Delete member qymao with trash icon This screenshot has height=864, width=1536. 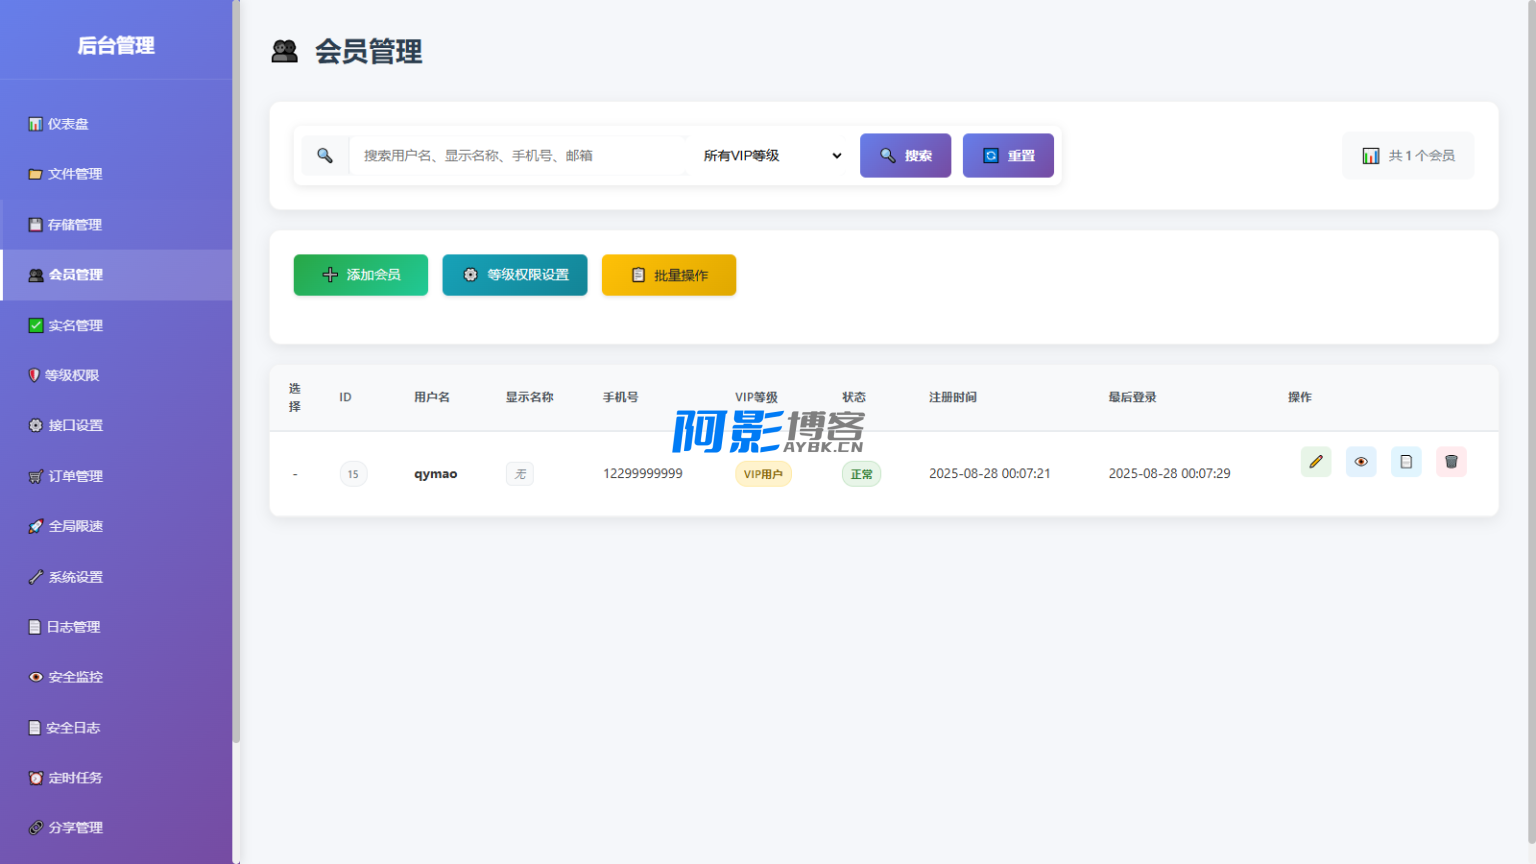point(1451,462)
